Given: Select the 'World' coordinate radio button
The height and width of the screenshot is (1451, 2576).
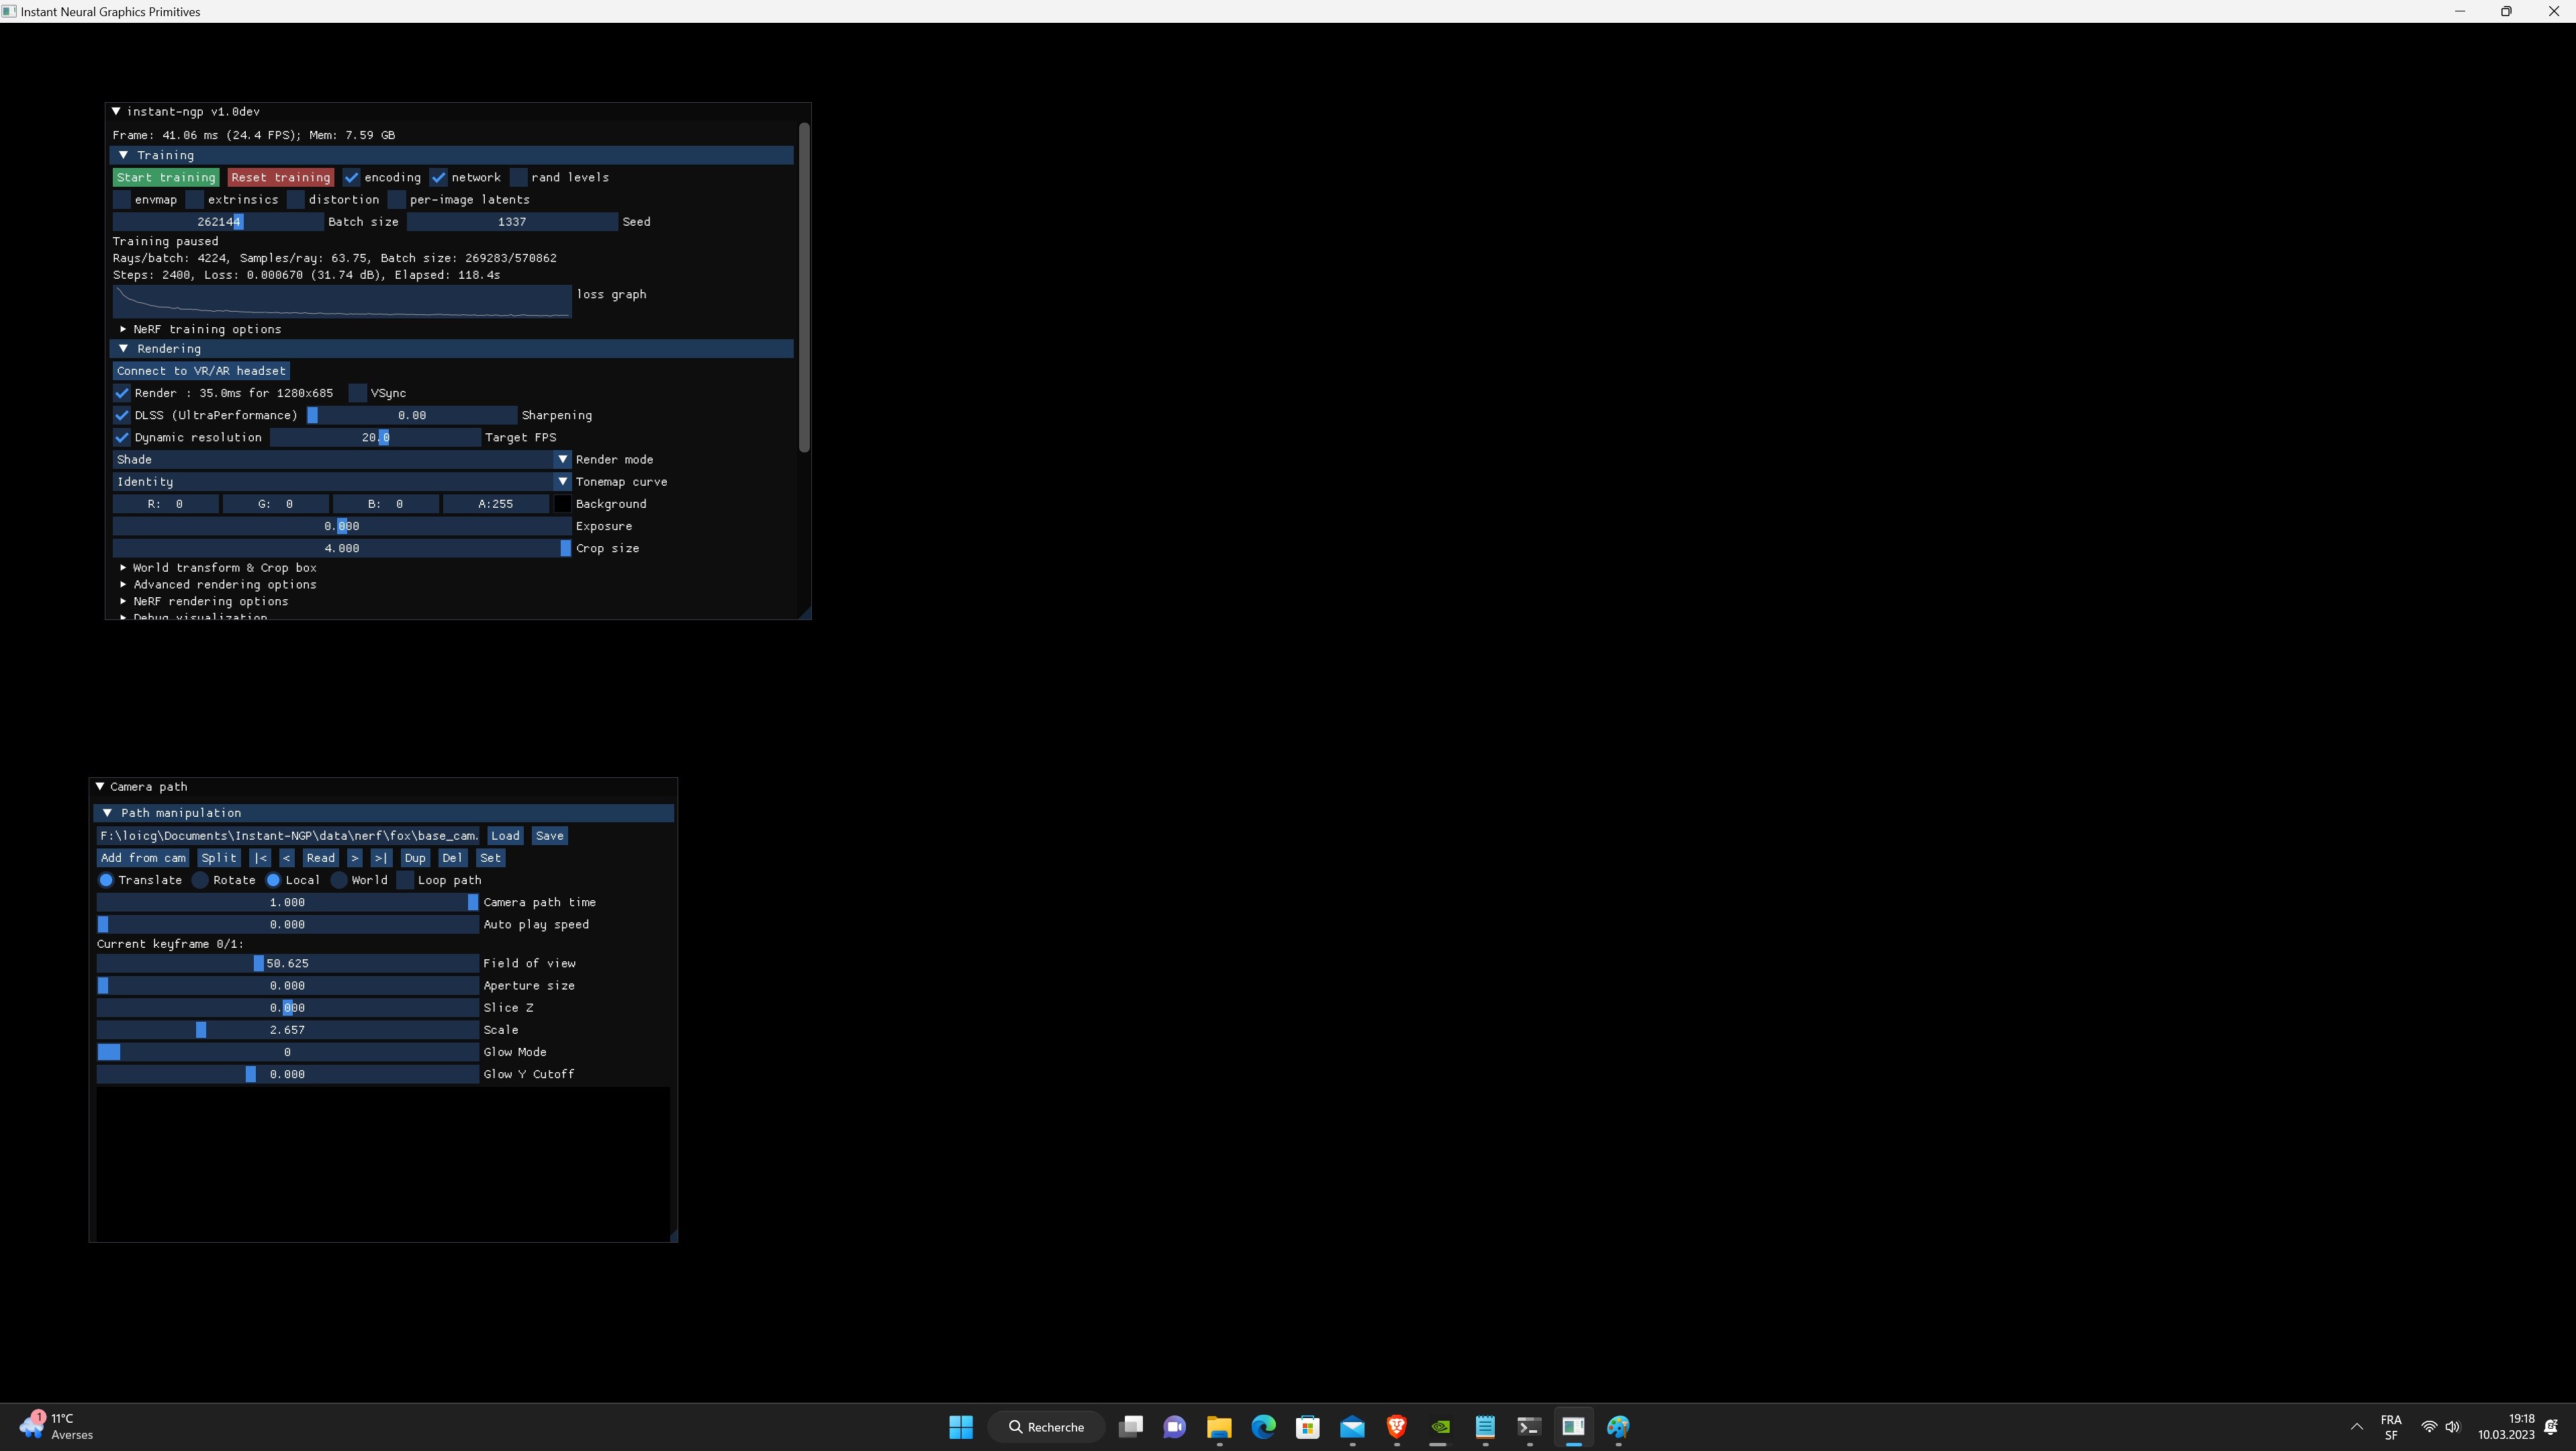Looking at the screenshot, I should 339,880.
